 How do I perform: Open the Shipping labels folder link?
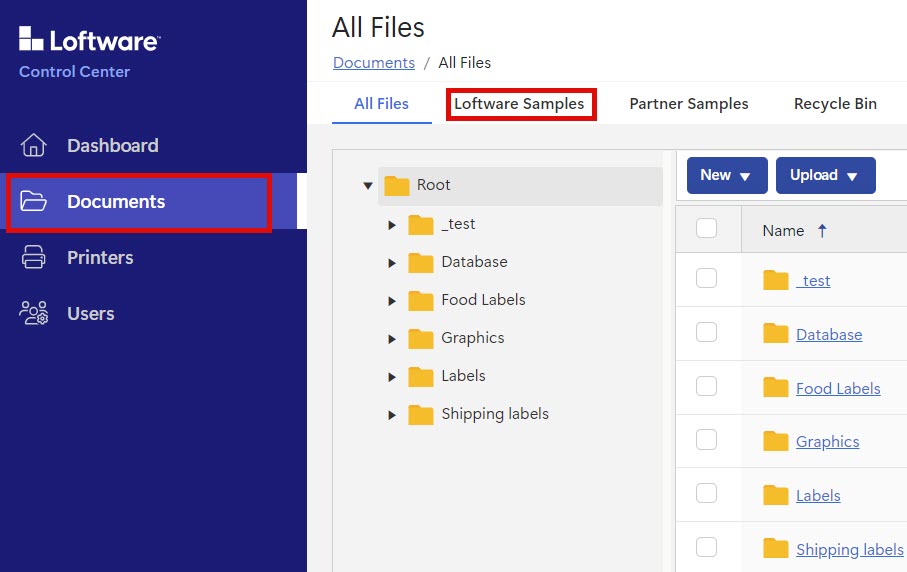click(849, 550)
